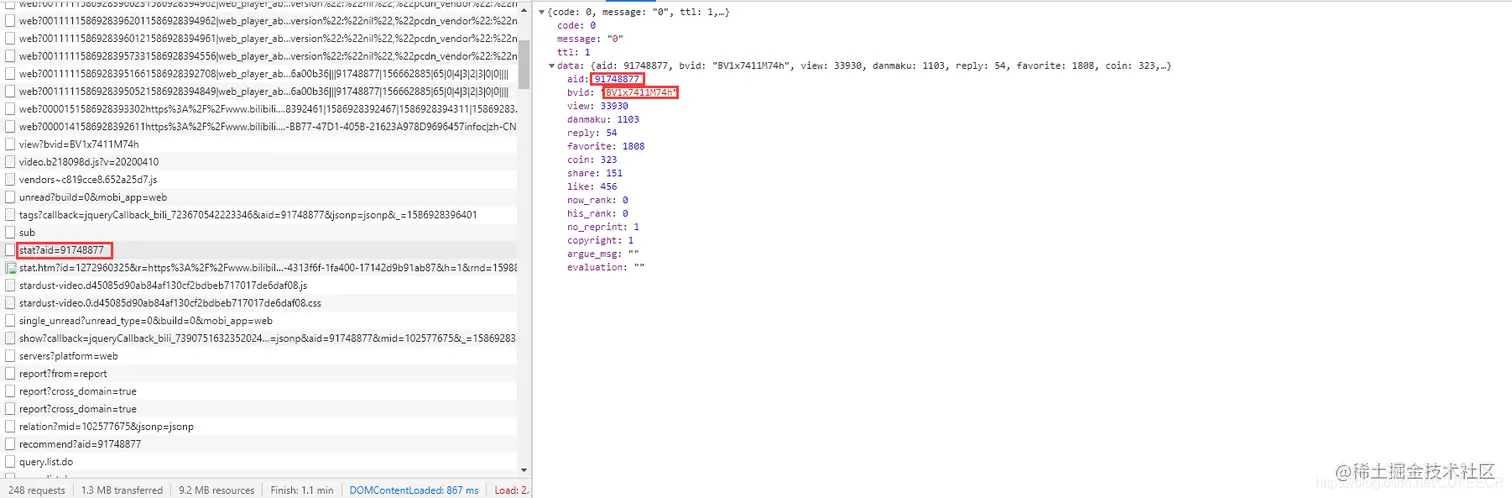Click the 9.2 MB resources status entry
Image resolution: width=1512 pixels, height=498 pixels.
(x=217, y=490)
